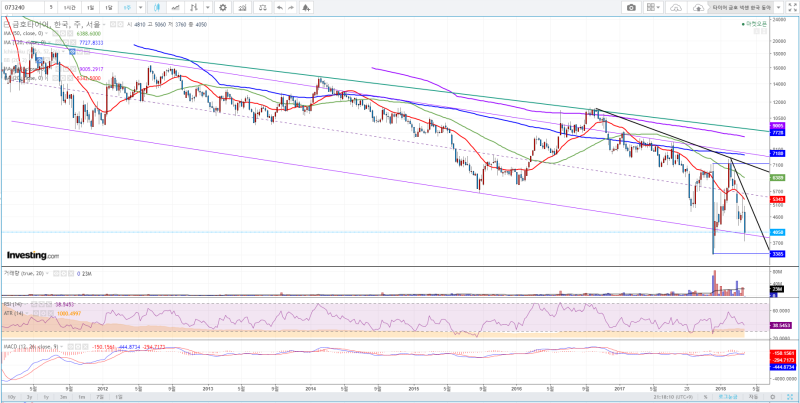Undo the last chart action
This screenshot has width=800, height=403.
(280, 8)
